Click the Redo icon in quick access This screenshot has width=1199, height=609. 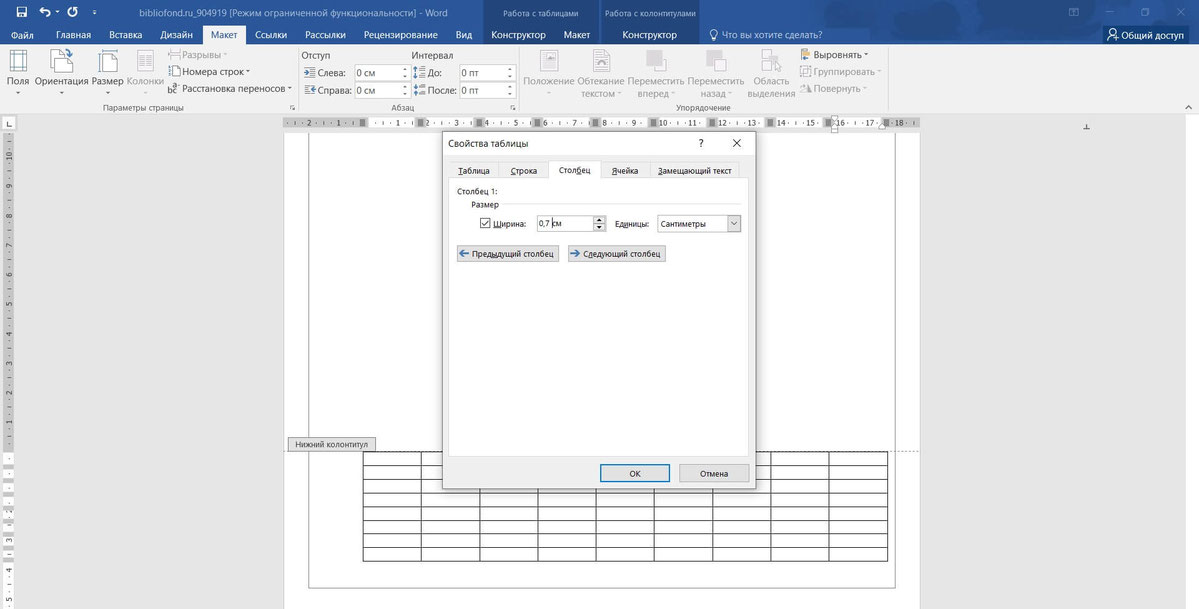[72, 12]
